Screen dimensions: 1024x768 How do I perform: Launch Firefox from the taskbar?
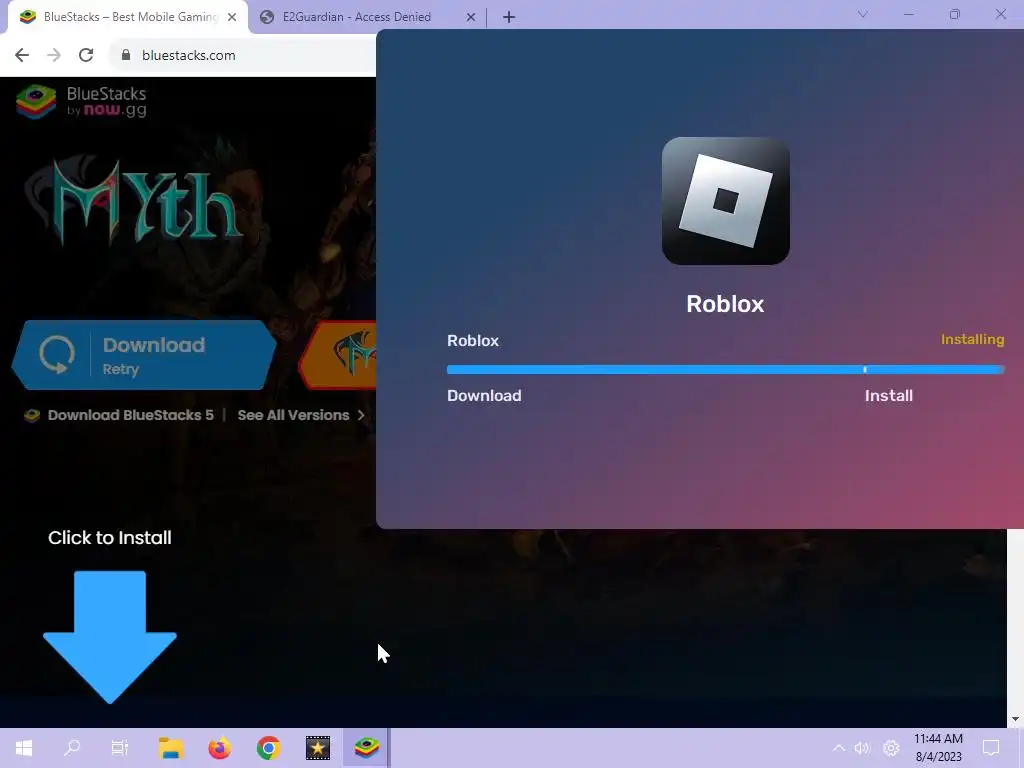point(219,748)
